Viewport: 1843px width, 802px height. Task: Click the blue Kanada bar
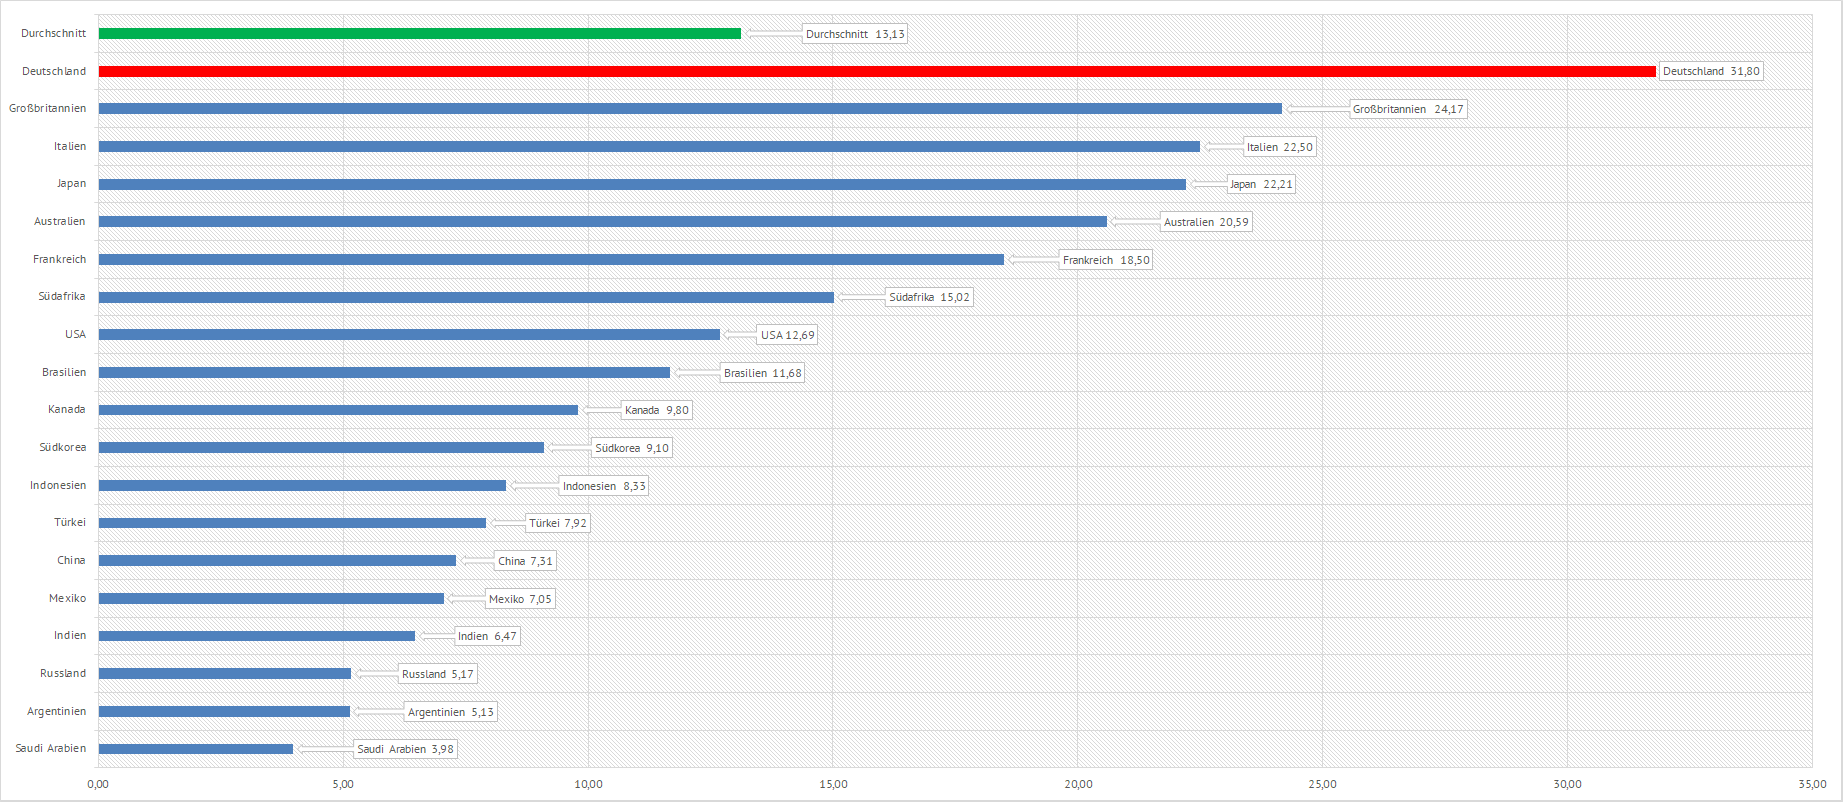(338, 410)
